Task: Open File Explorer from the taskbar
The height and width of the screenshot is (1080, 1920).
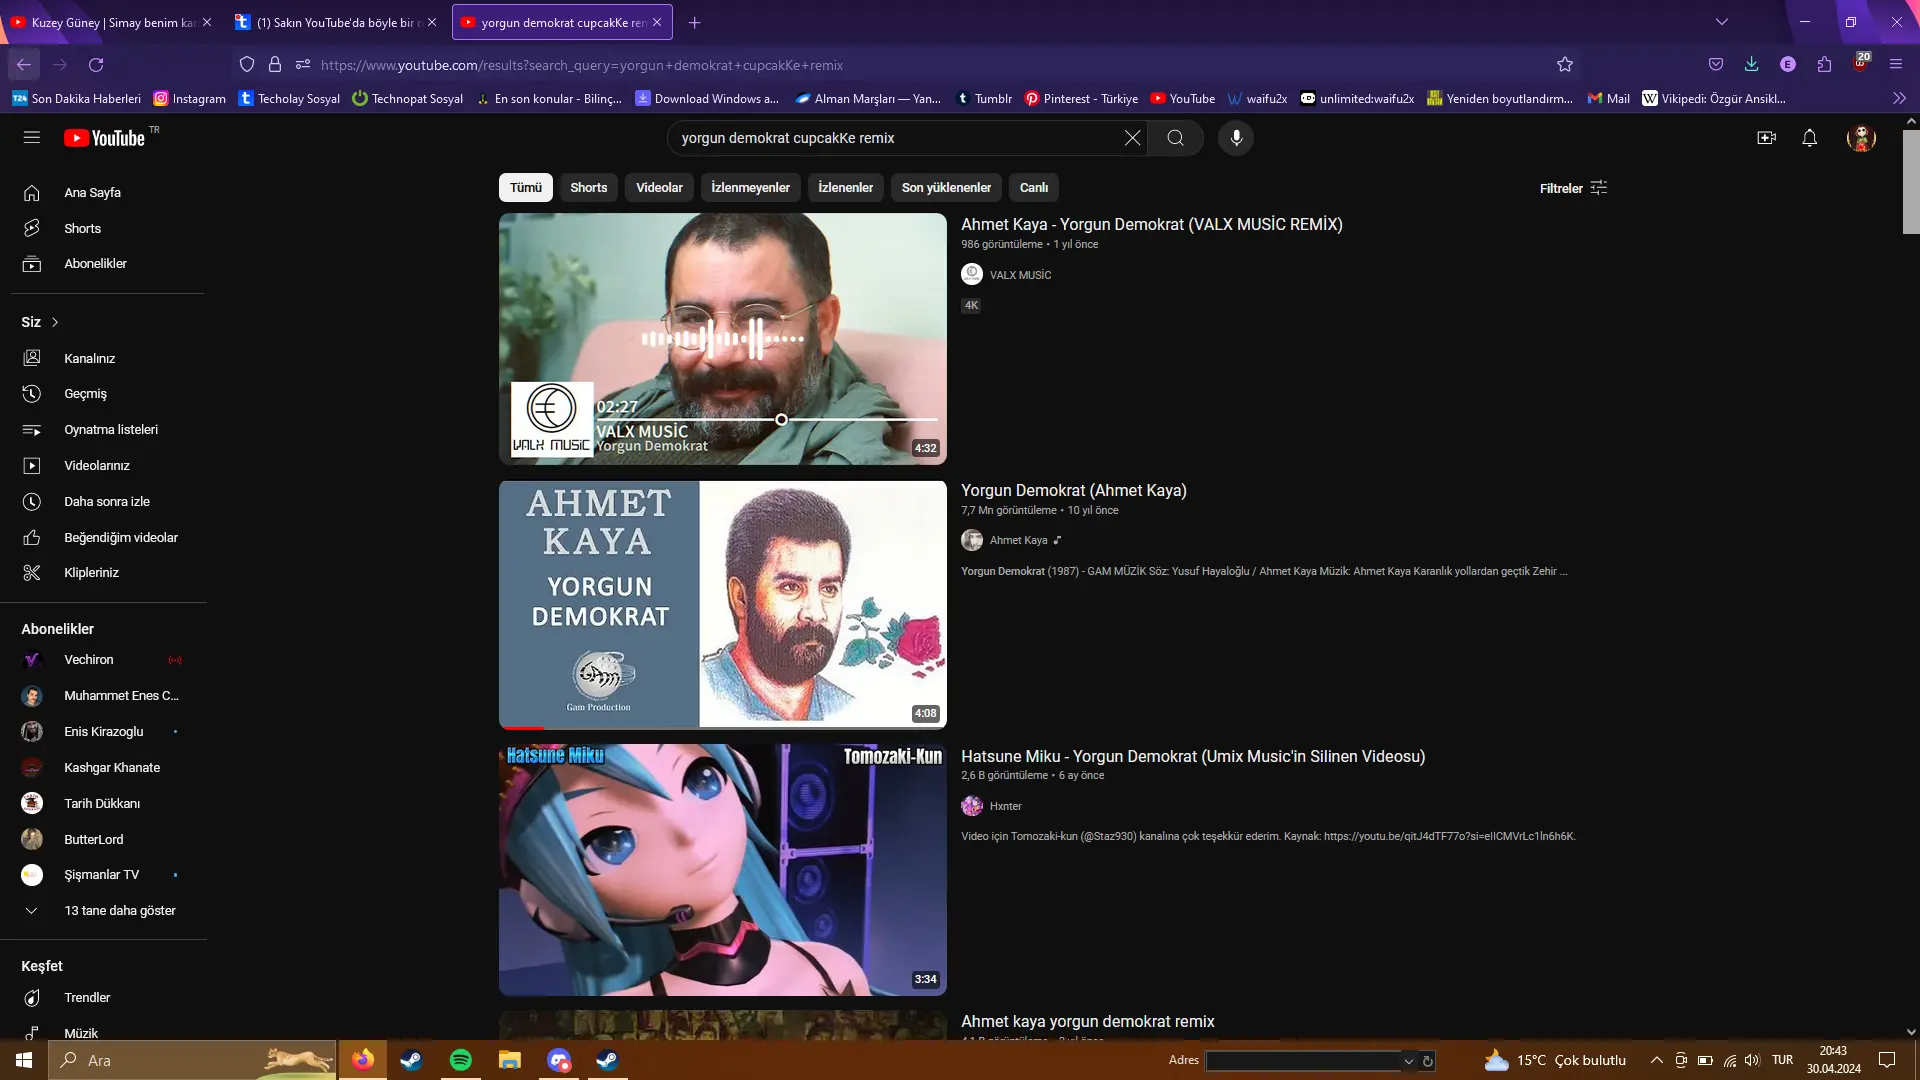Action: pyautogui.click(x=510, y=1060)
